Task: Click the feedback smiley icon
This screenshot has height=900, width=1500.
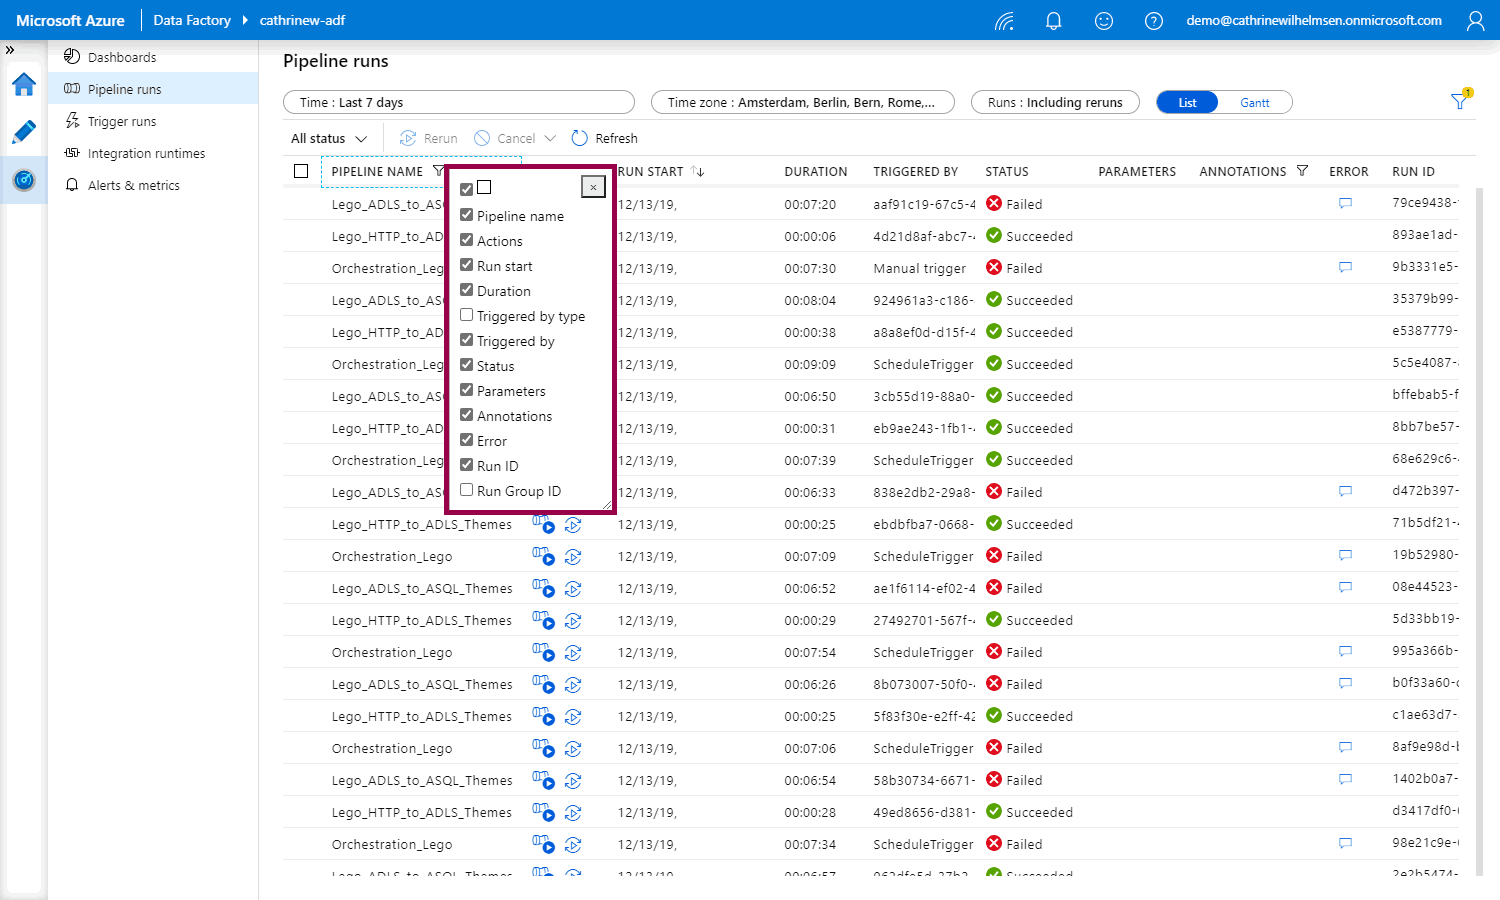Action: [x=1103, y=21]
